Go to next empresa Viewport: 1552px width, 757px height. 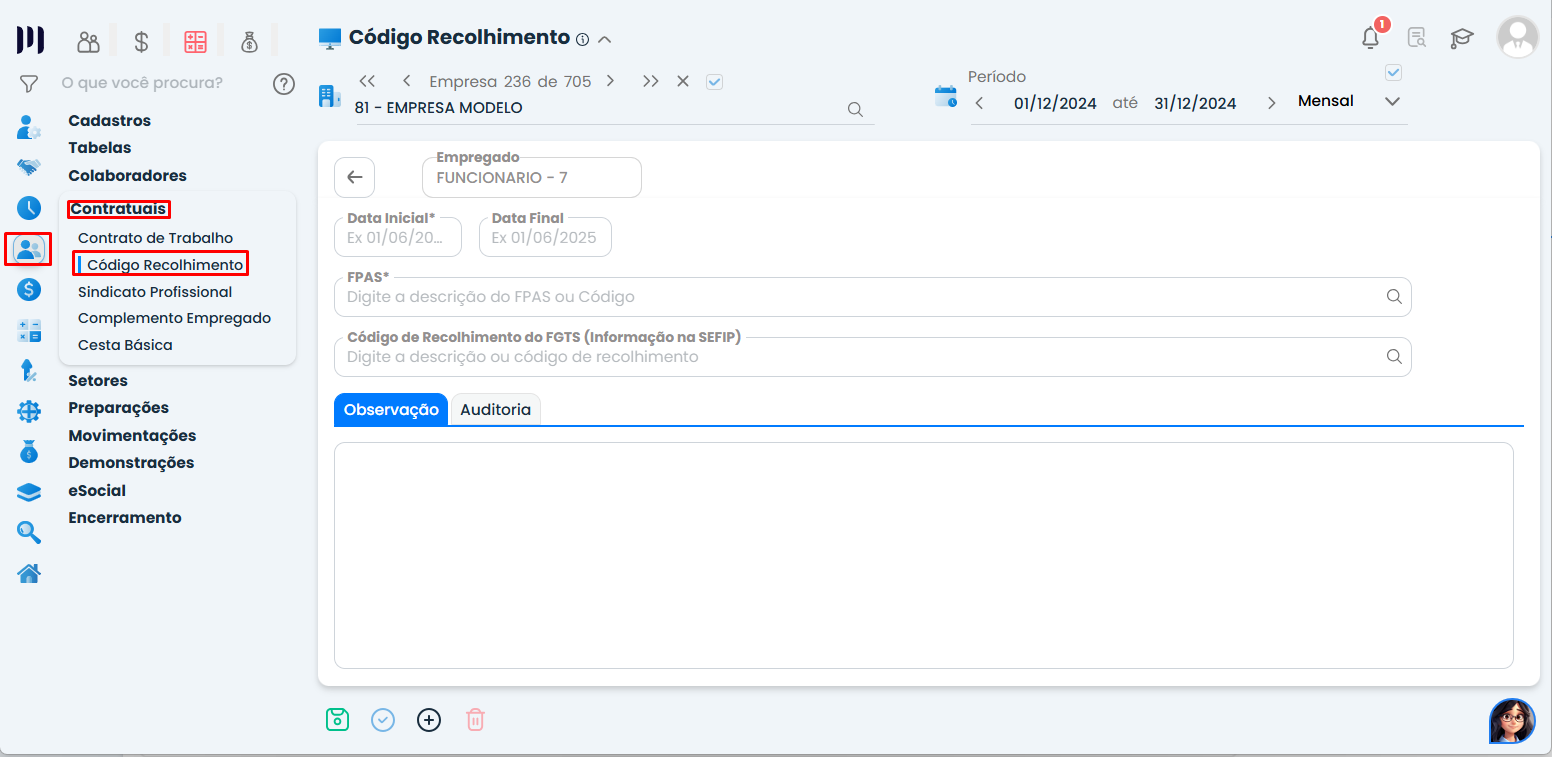pos(610,81)
